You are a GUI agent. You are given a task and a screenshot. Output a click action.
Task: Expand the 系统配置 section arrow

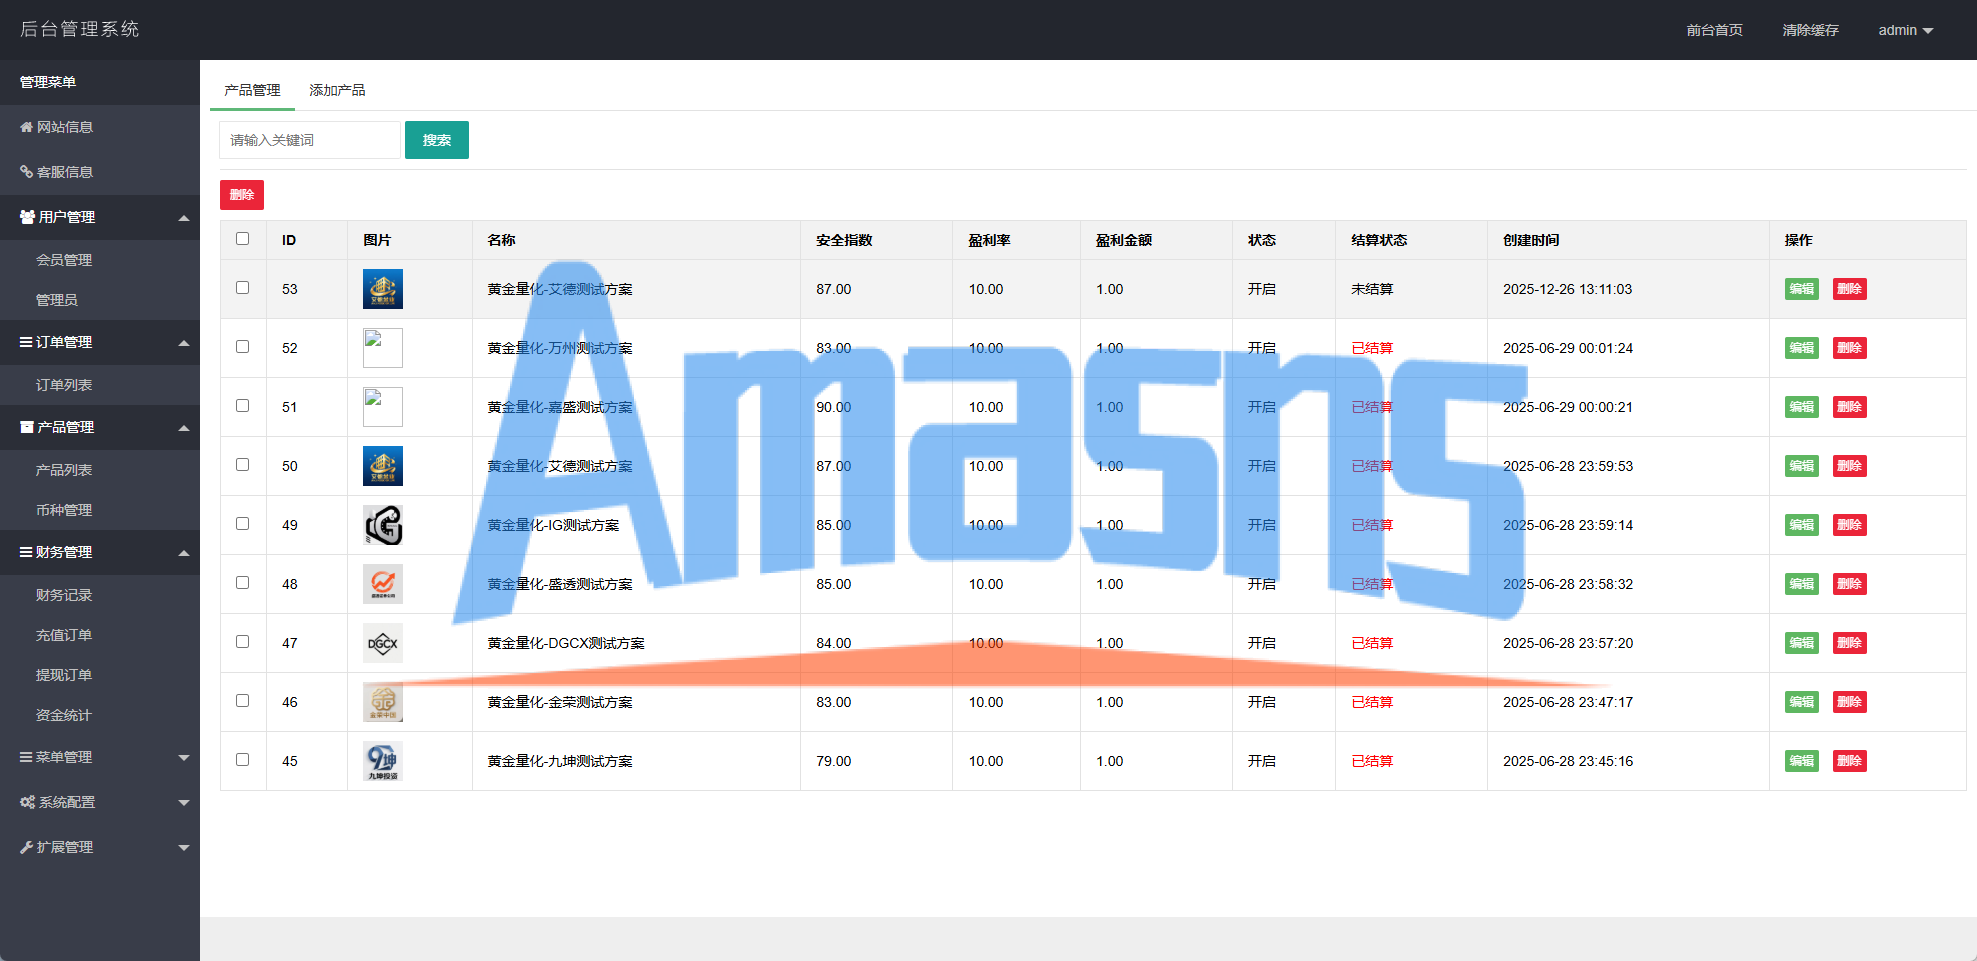(x=184, y=803)
